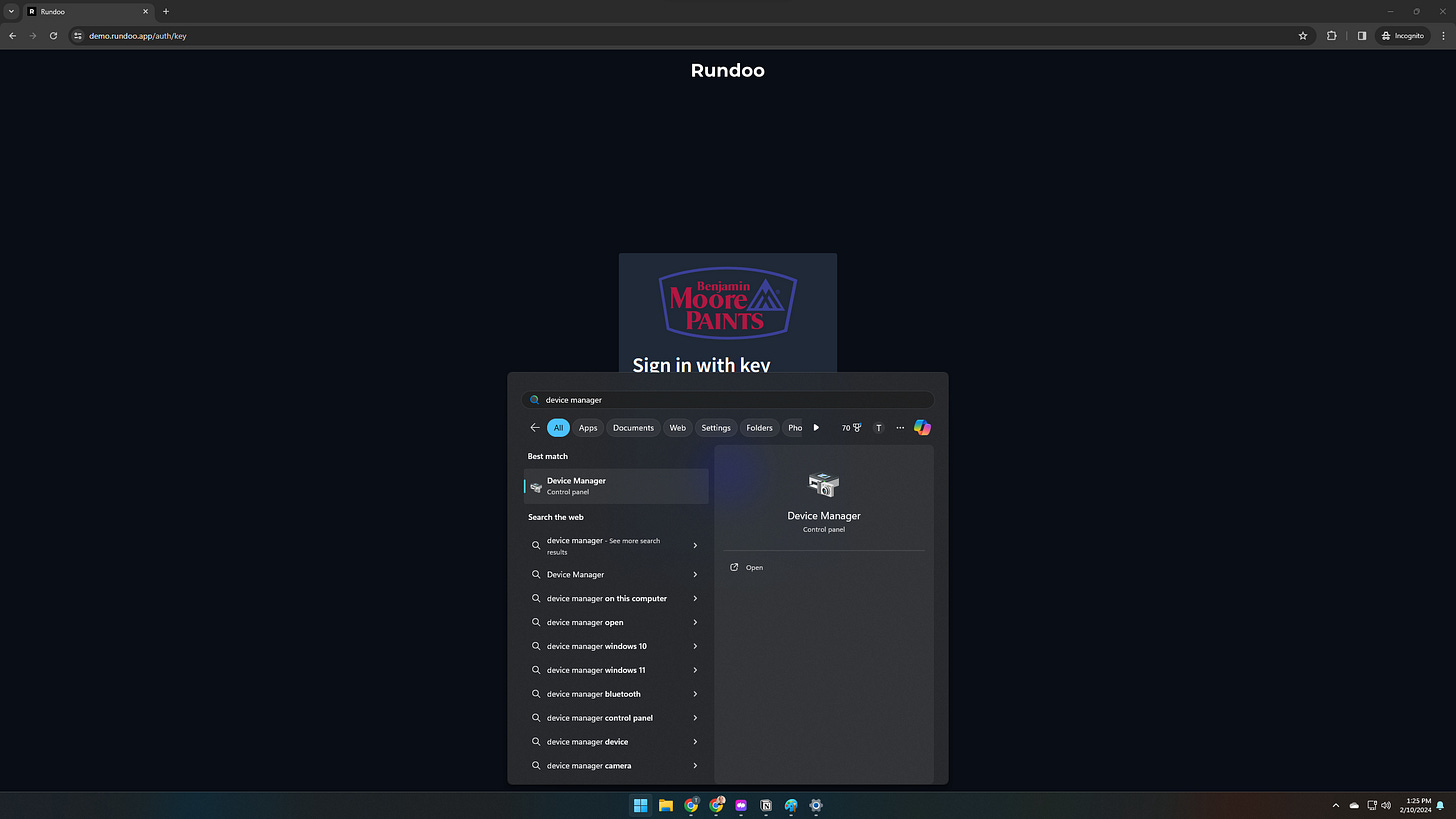
Task: Click the back arrow in search panel
Action: coord(535,428)
